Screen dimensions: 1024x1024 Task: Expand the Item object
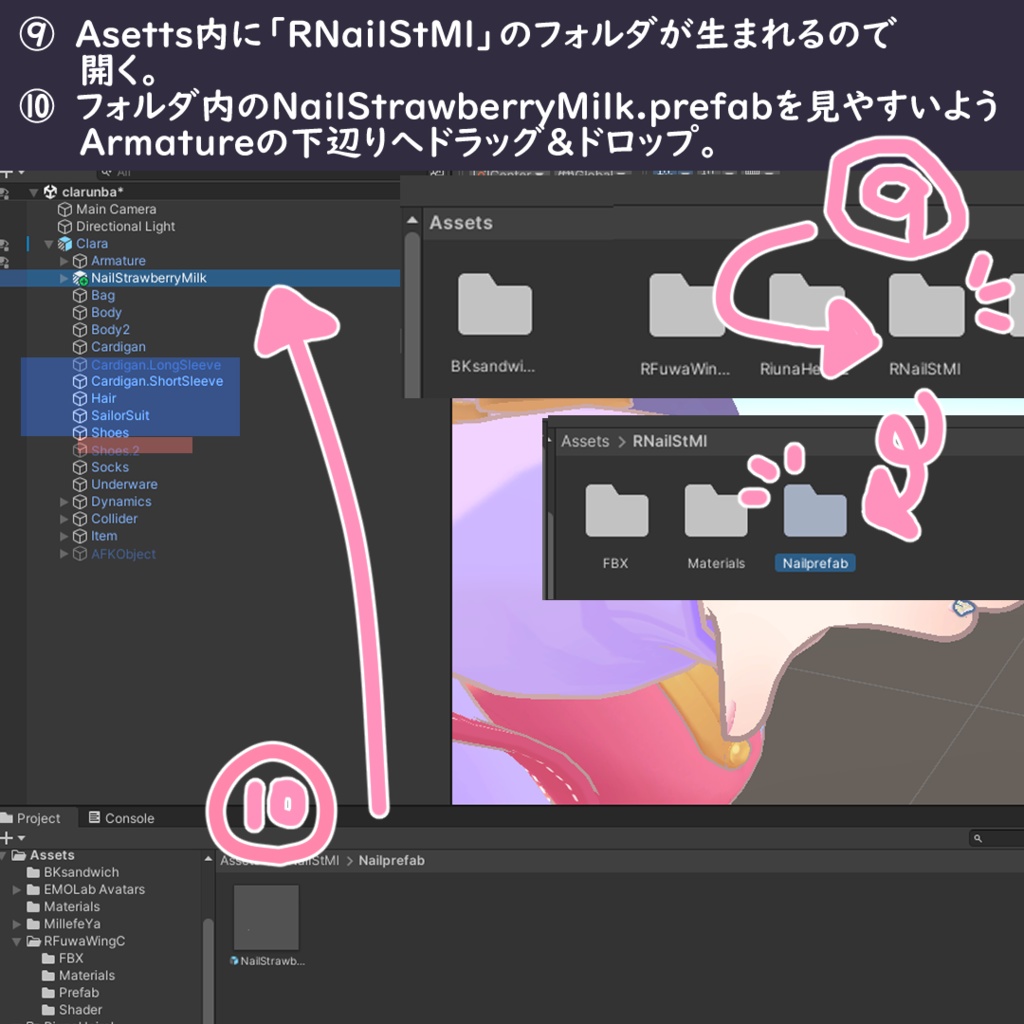tap(63, 536)
